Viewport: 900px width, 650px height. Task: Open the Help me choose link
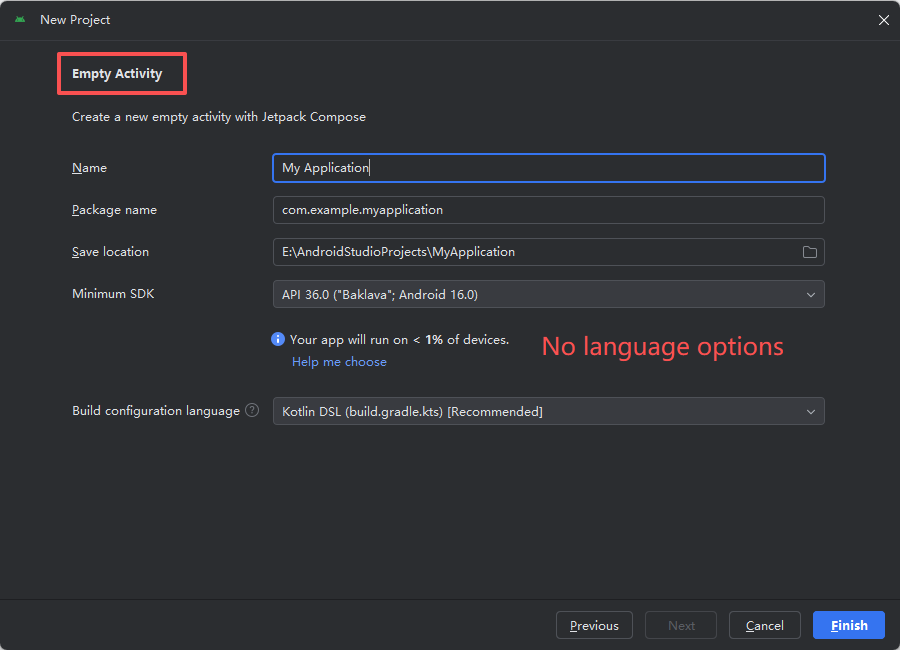339,361
